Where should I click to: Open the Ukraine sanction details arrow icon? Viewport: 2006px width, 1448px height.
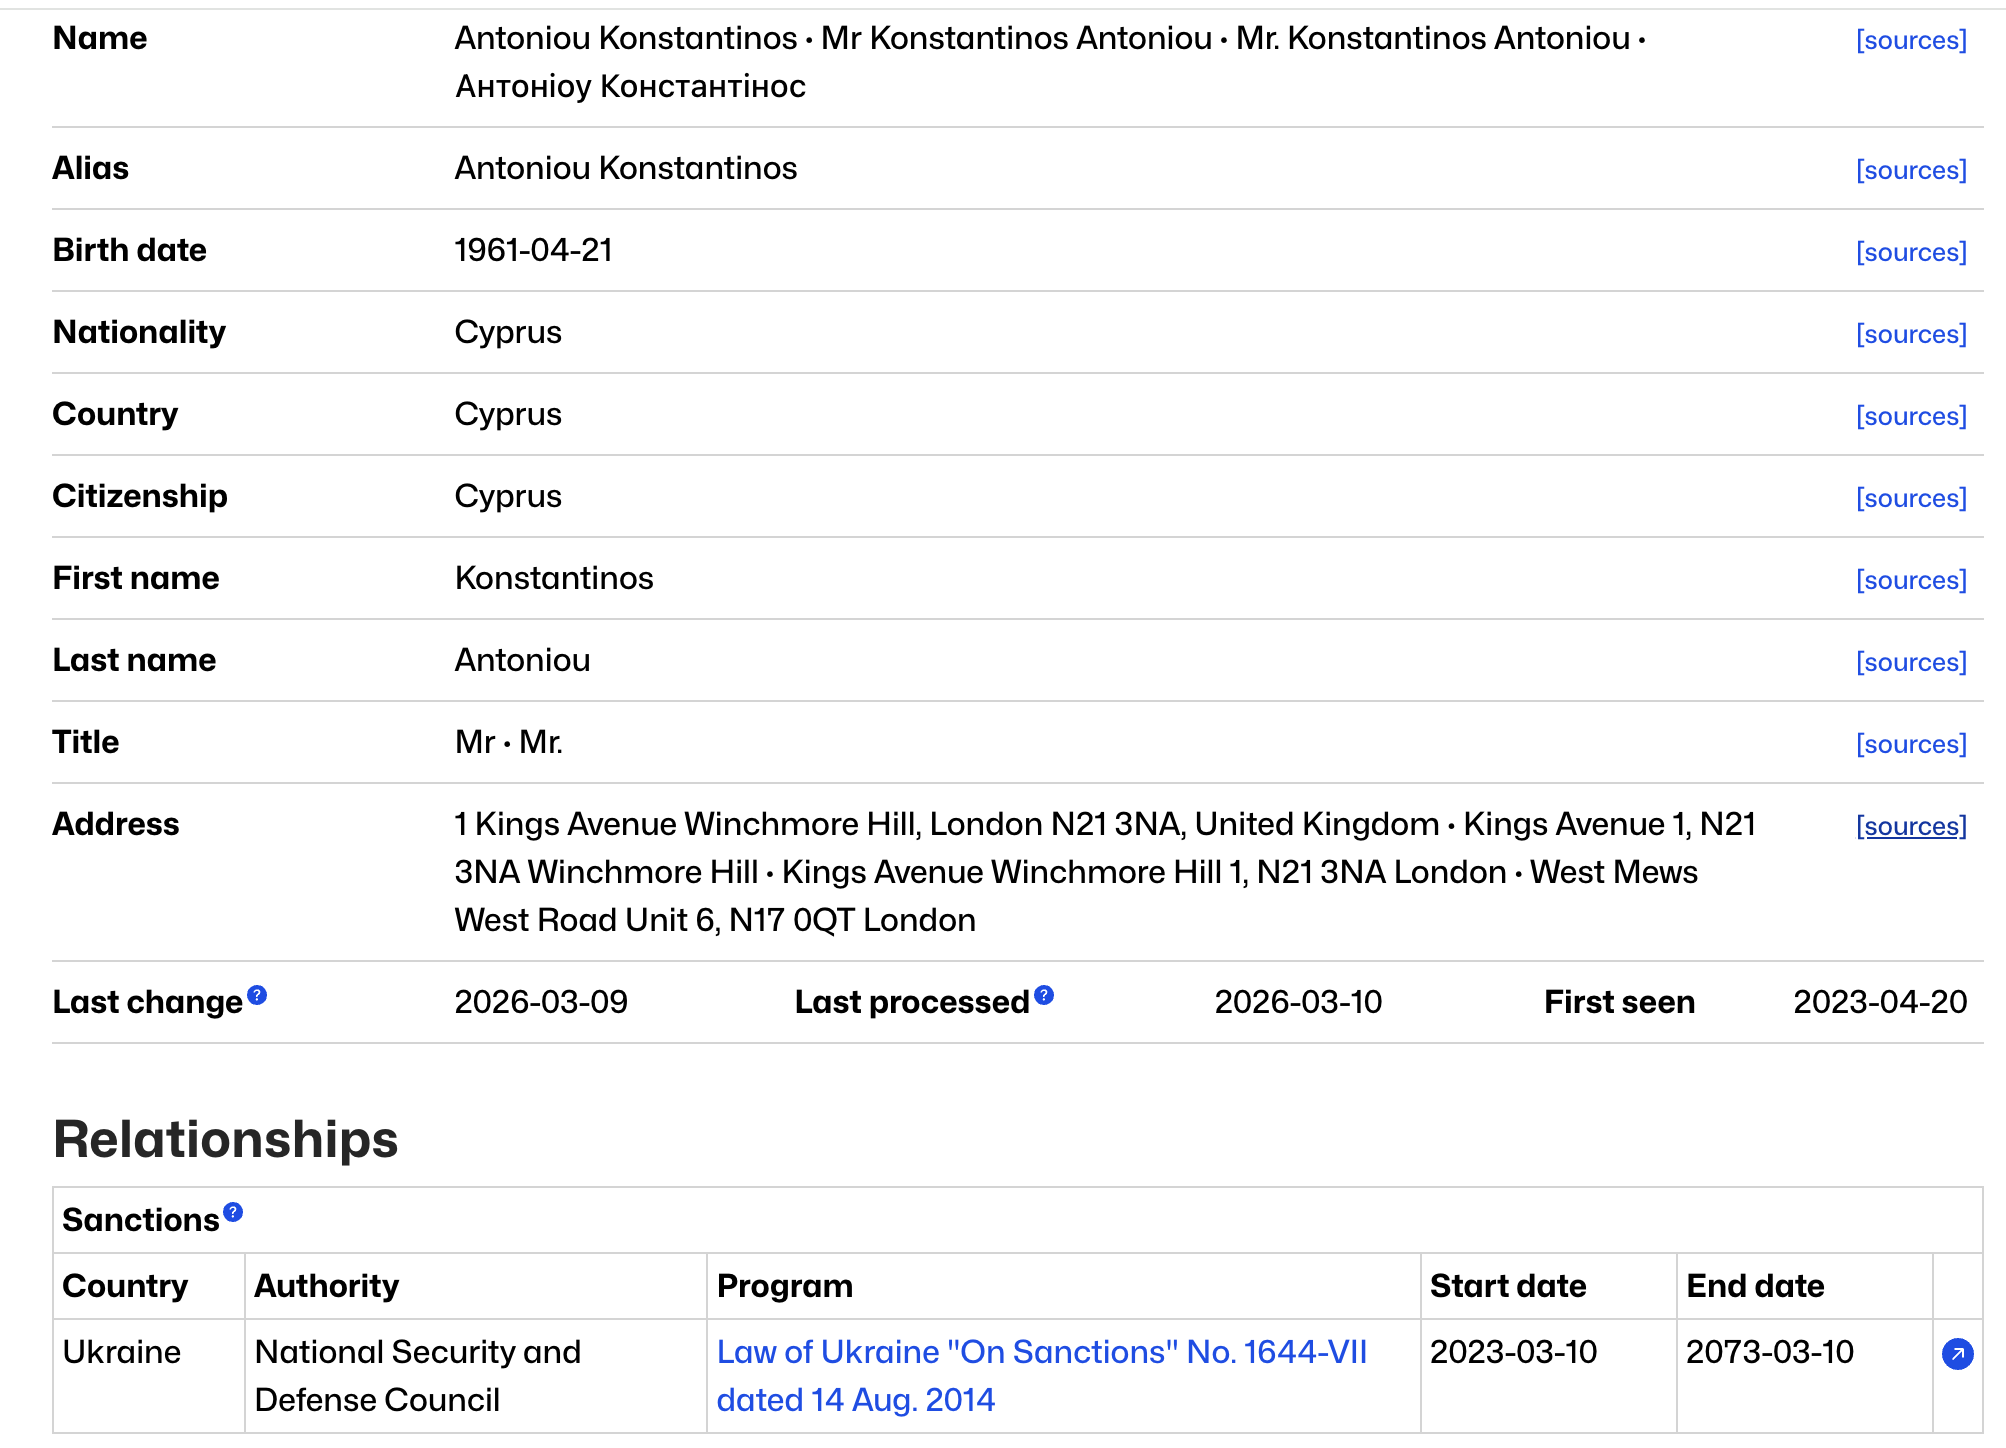1956,1354
